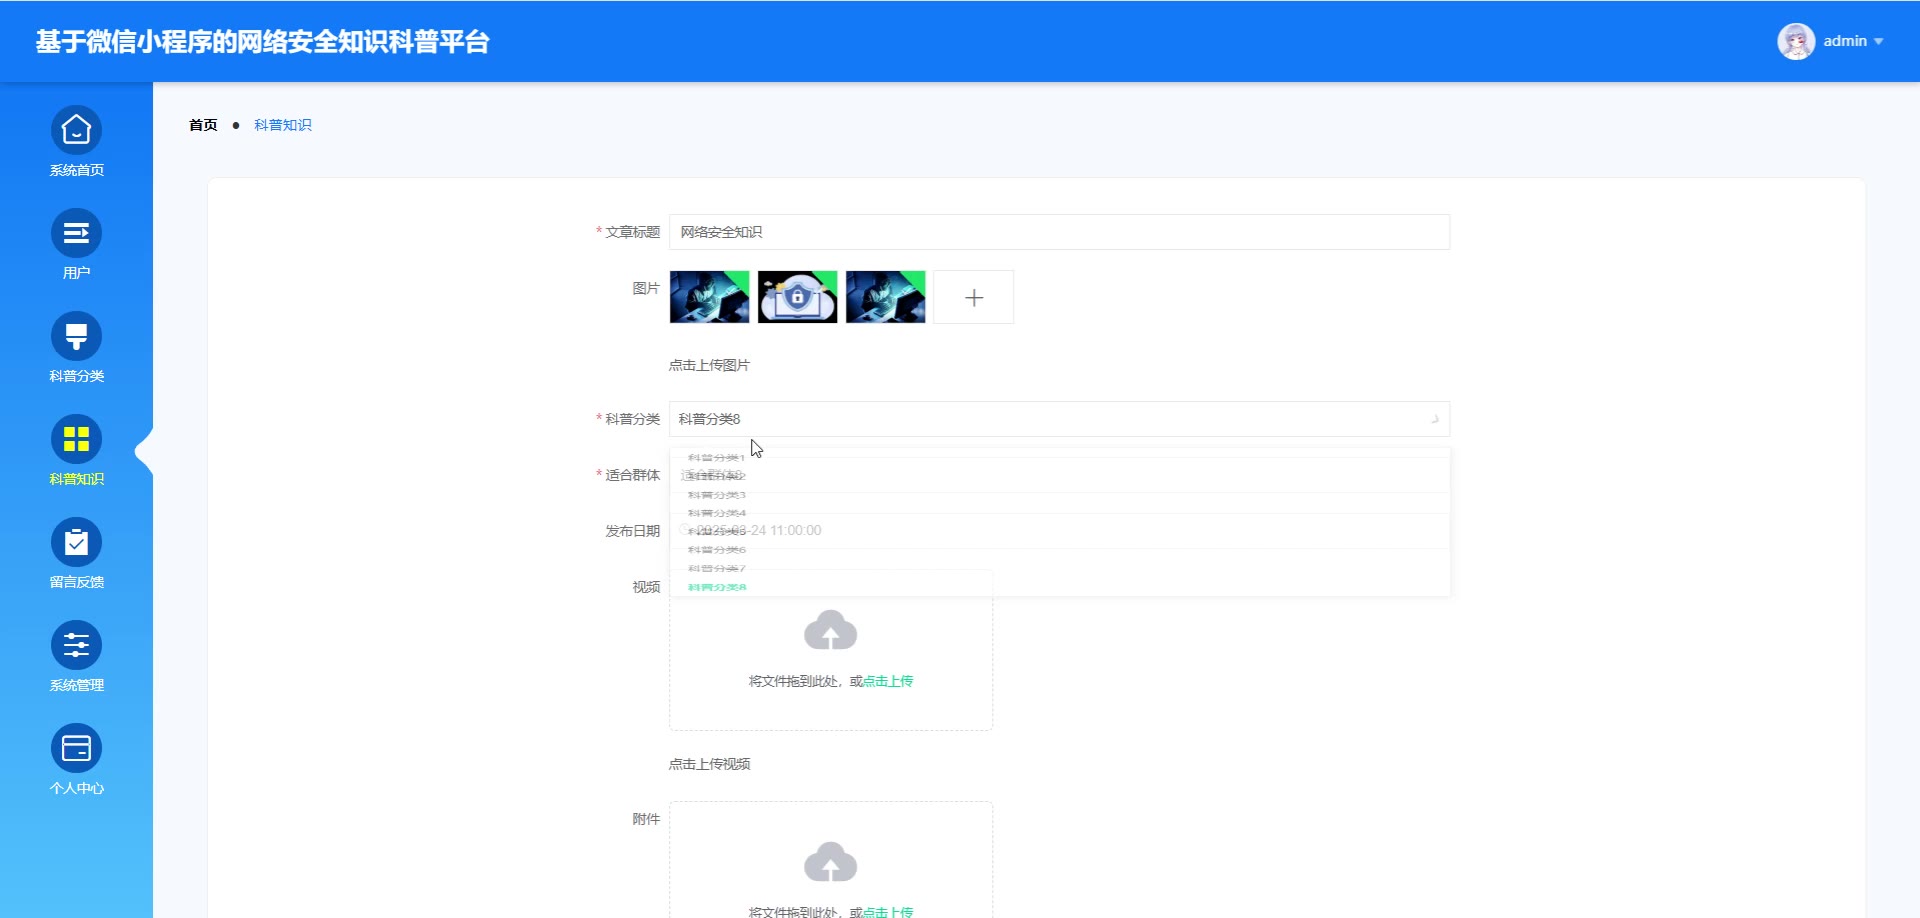Viewport: 1920px width, 918px height.
Task: Select the 科普知识 grid icon
Action: pos(76,439)
